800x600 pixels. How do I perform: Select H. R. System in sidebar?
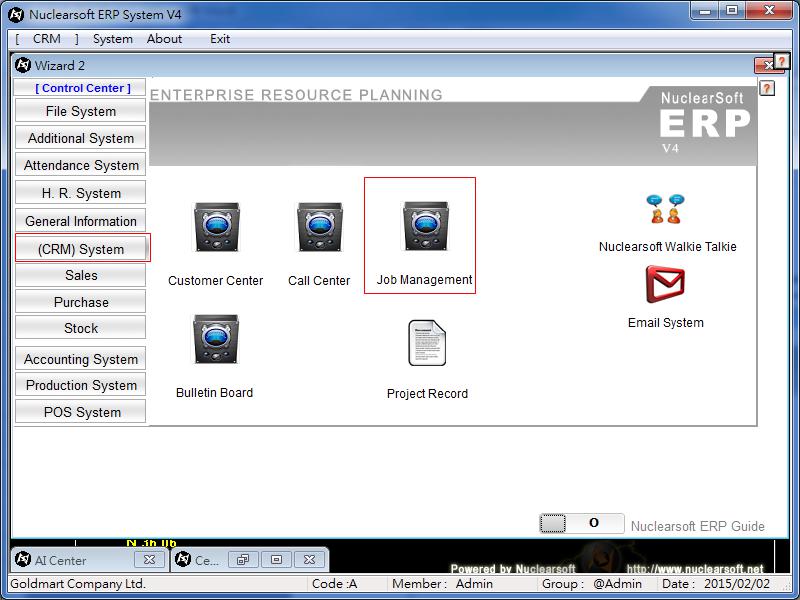click(x=81, y=193)
